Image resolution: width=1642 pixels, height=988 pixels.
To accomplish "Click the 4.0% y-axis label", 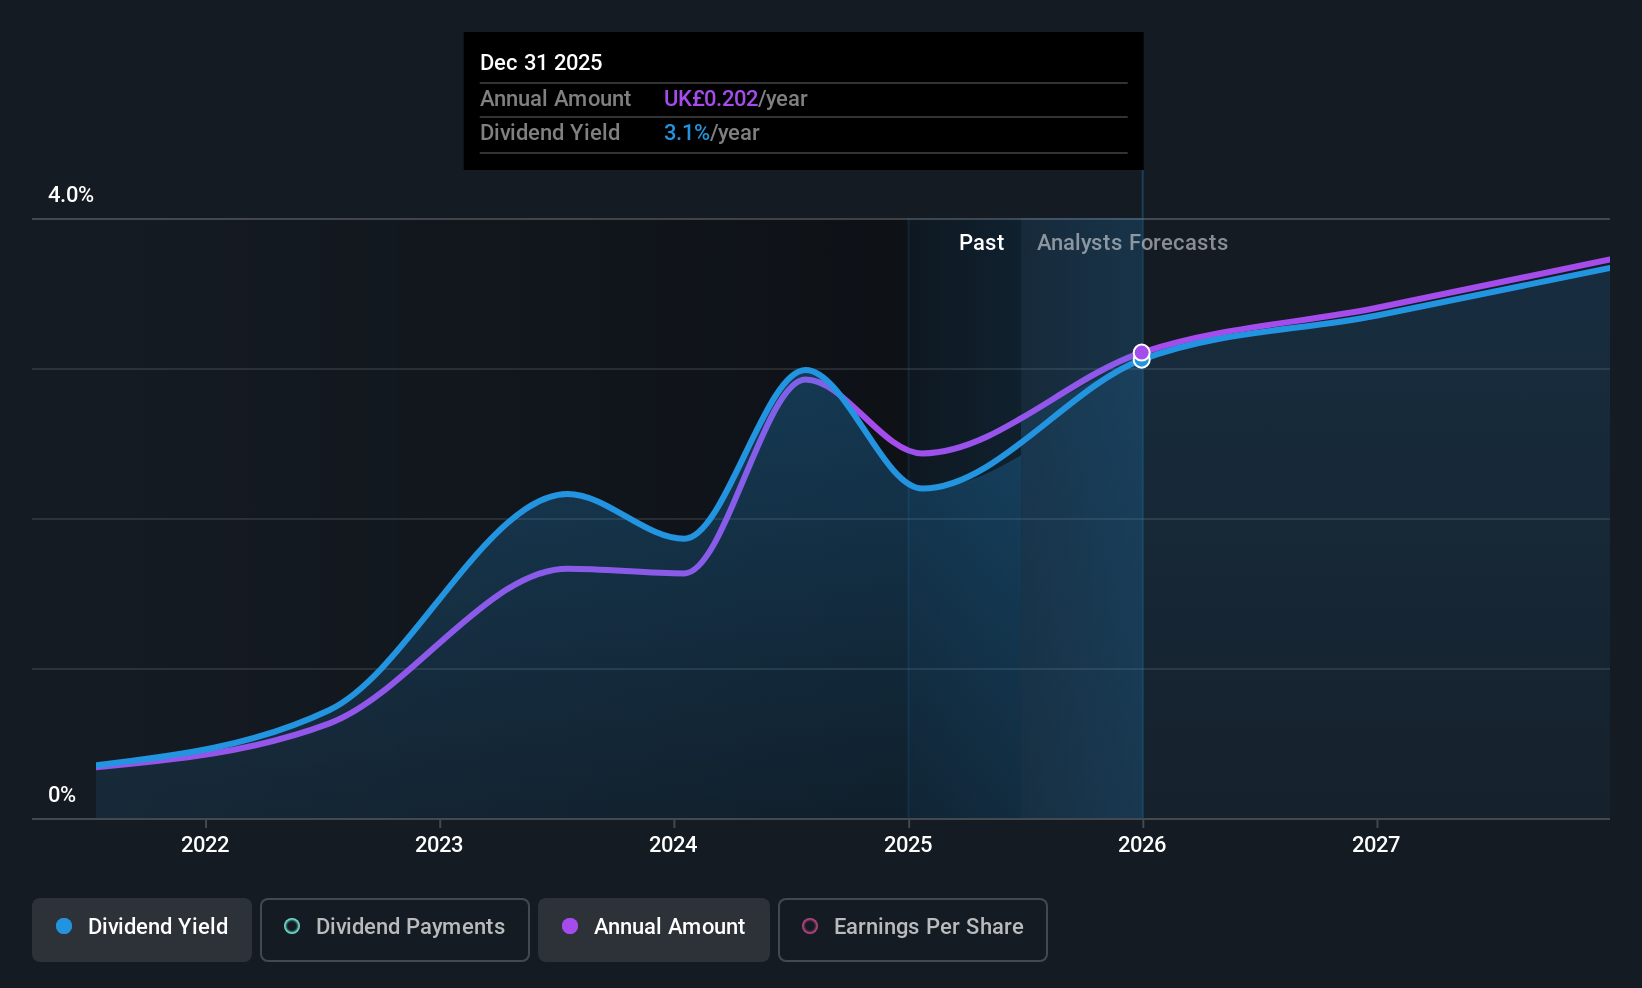I will 71,195.
